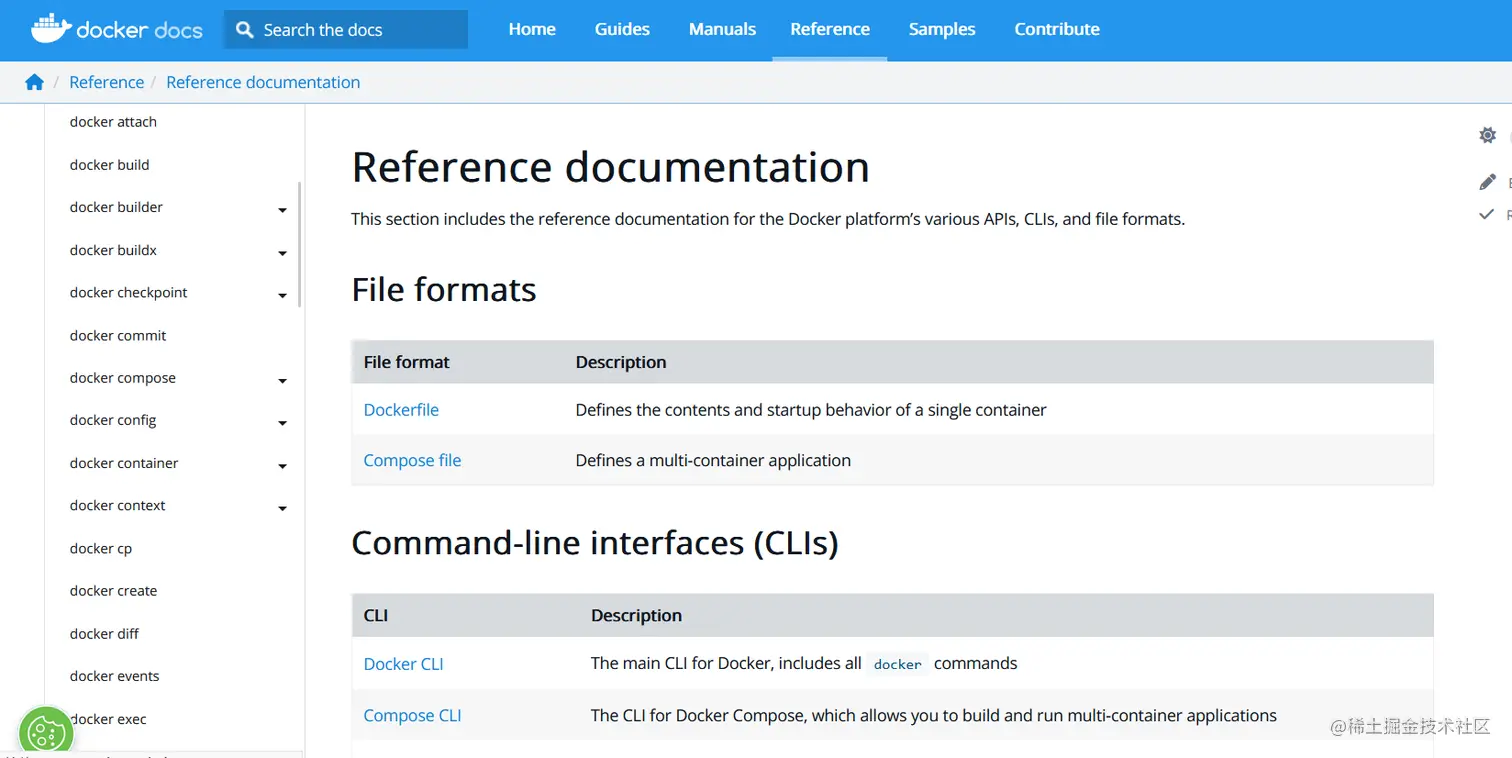Expand docker config submenu arrow
1512x758 pixels.
coord(282,423)
